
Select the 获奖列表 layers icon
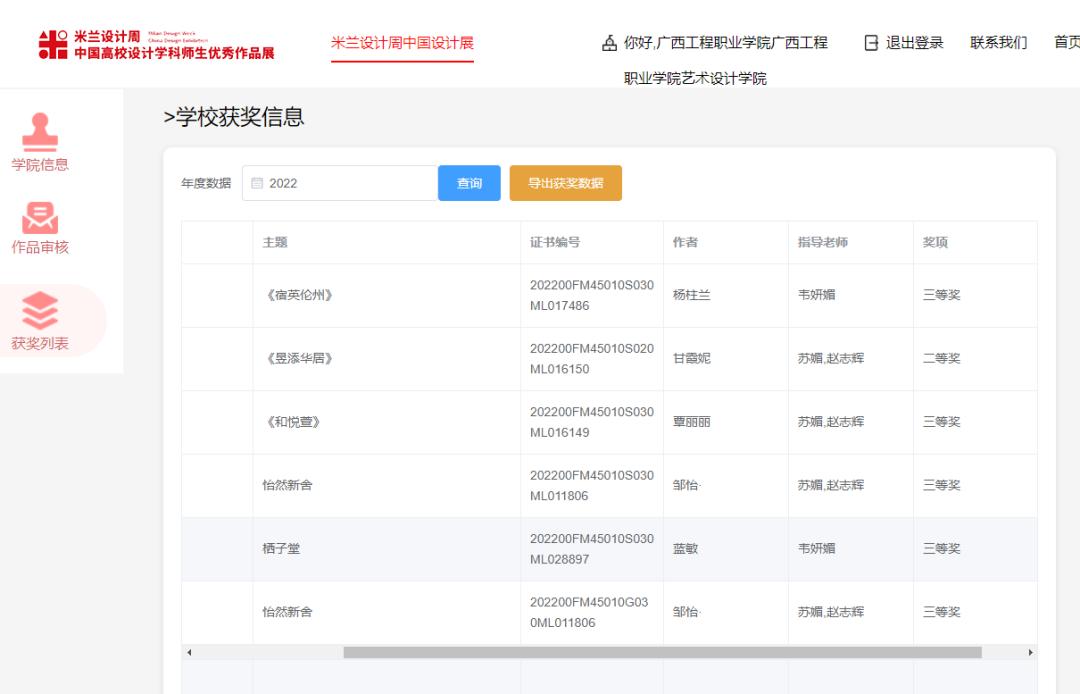(x=40, y=309)
